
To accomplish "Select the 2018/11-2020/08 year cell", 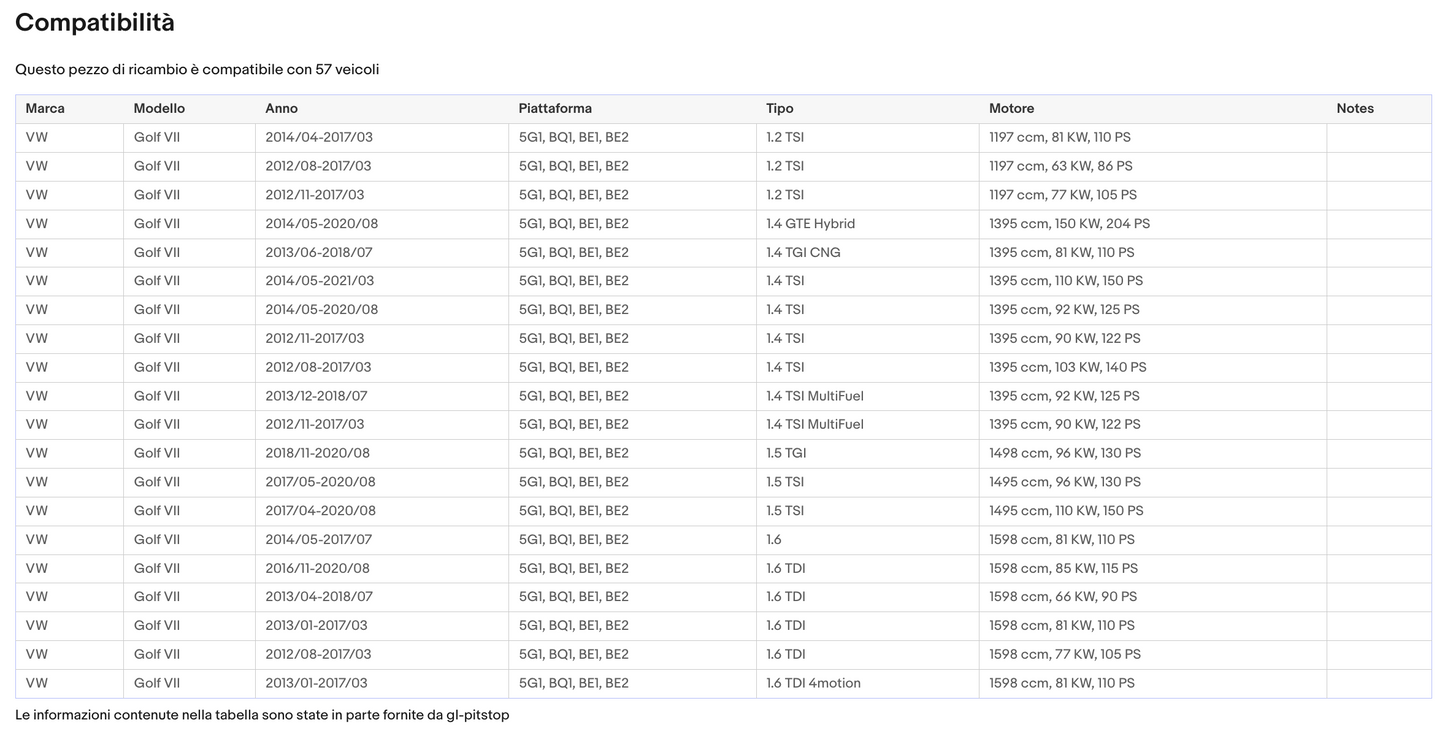I will [318, 453].
